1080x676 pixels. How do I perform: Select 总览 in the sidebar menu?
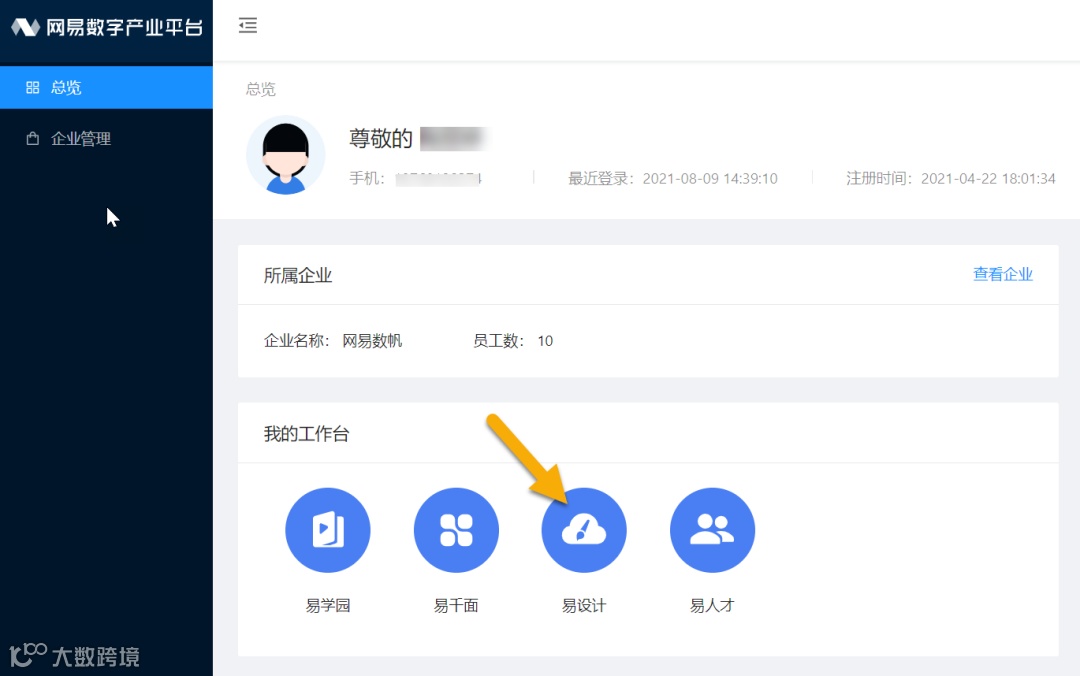[x=106, y=88]
